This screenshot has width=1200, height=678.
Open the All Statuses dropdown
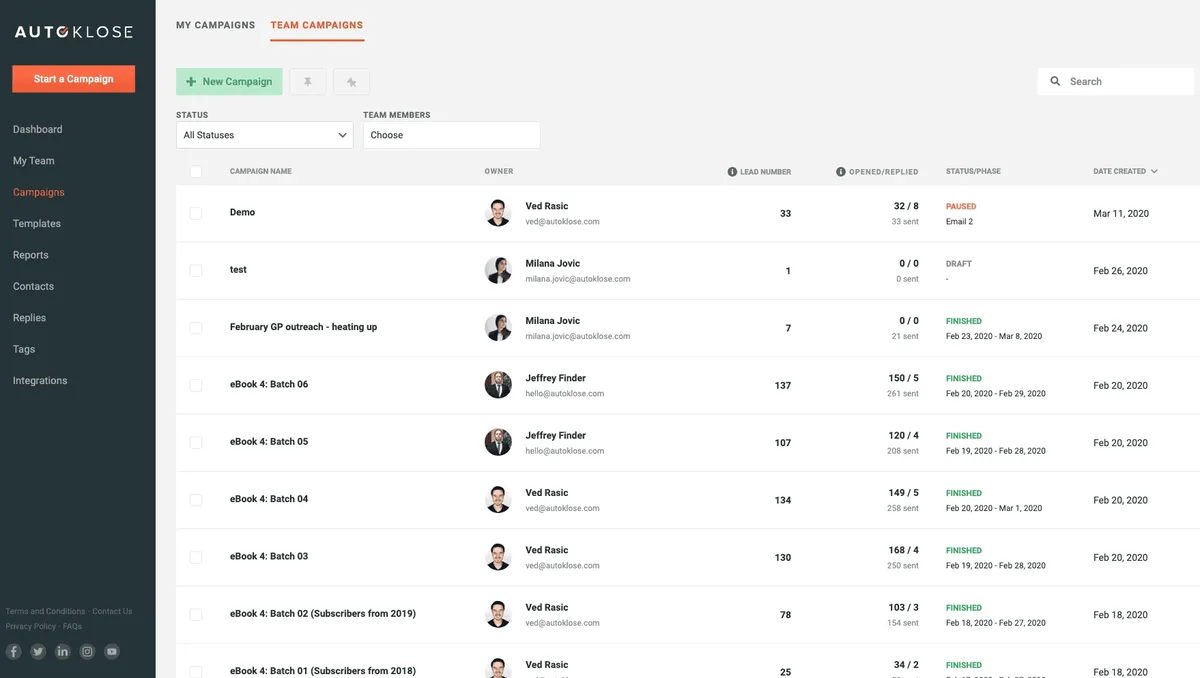(264, 134)
